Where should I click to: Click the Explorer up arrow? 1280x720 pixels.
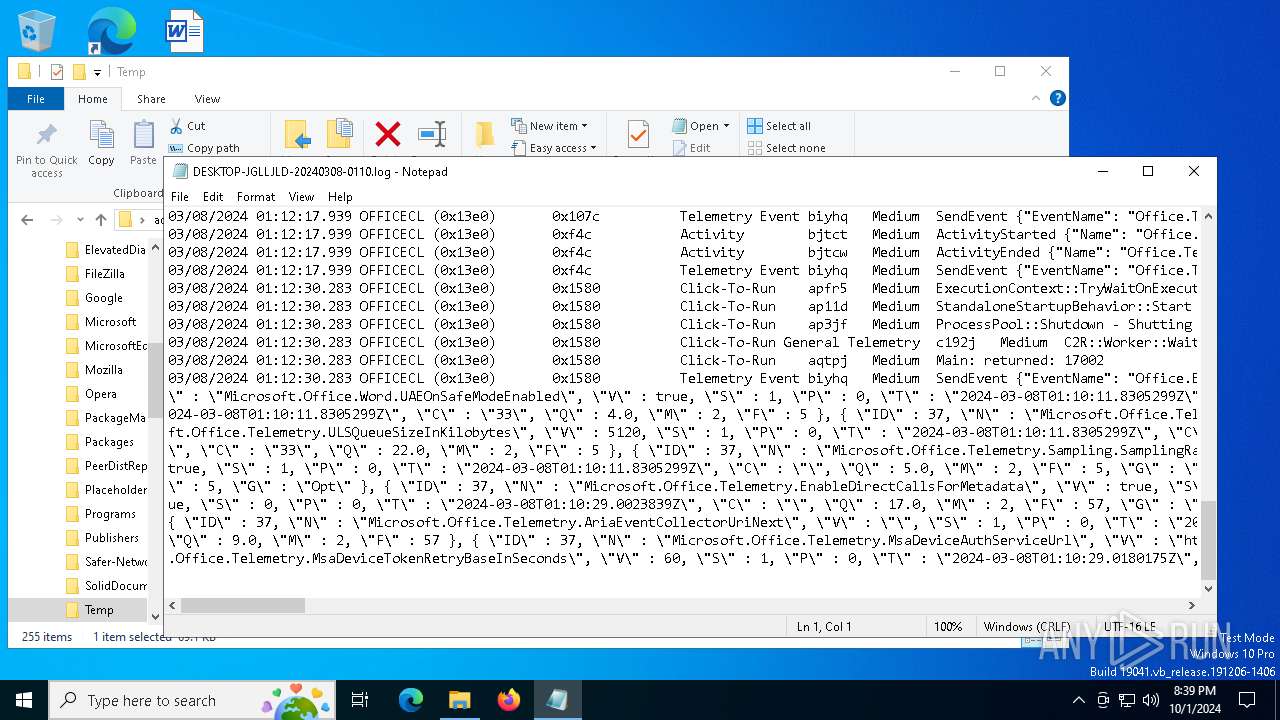tap(101, 220)
